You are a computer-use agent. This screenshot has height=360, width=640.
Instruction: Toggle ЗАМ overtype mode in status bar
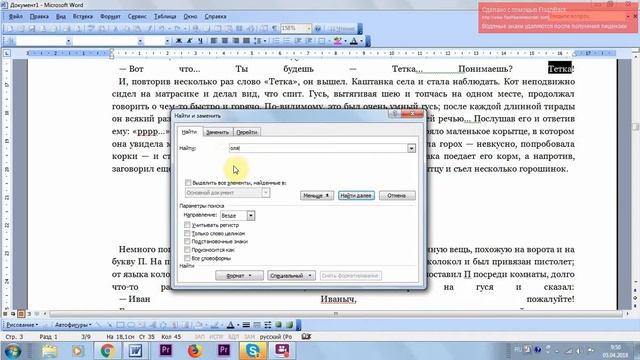click(x=249, y=337)
